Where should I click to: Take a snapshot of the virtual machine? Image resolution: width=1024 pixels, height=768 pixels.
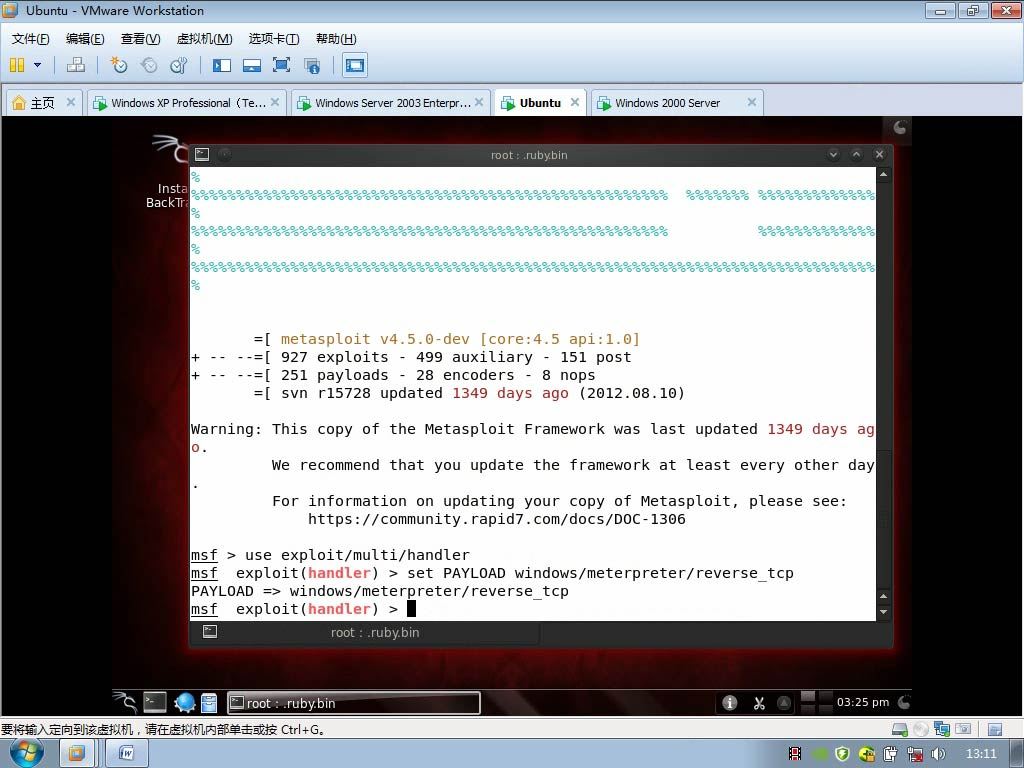point(118,65)
